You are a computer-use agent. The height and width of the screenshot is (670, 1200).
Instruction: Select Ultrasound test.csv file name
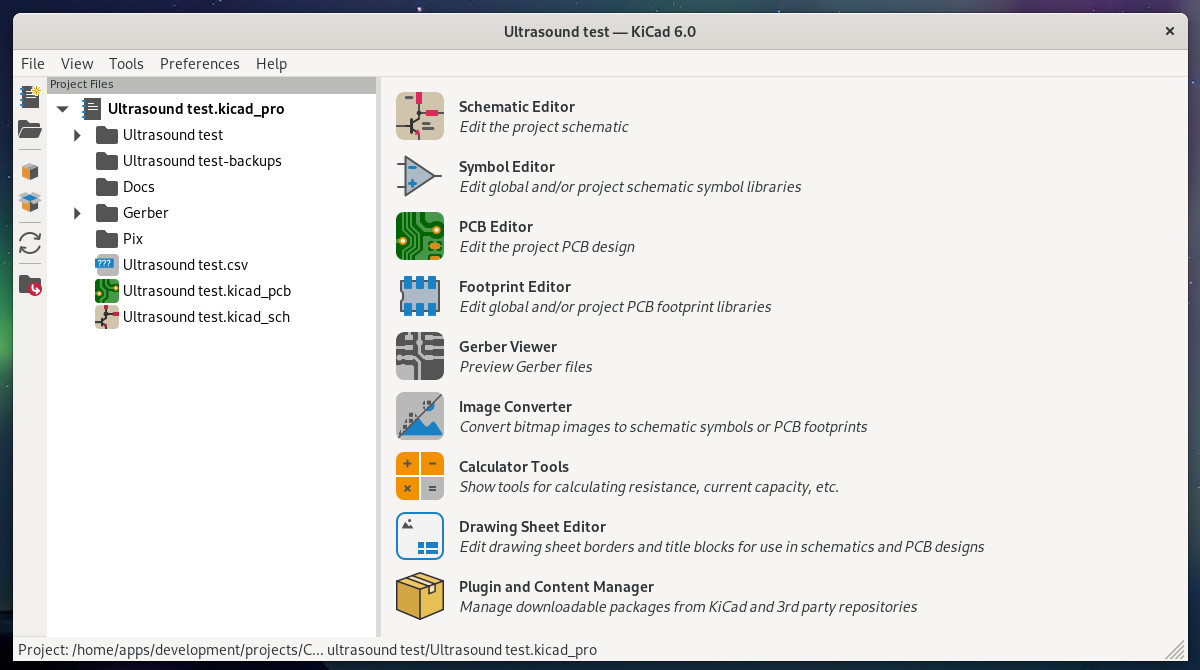(185, 265)
